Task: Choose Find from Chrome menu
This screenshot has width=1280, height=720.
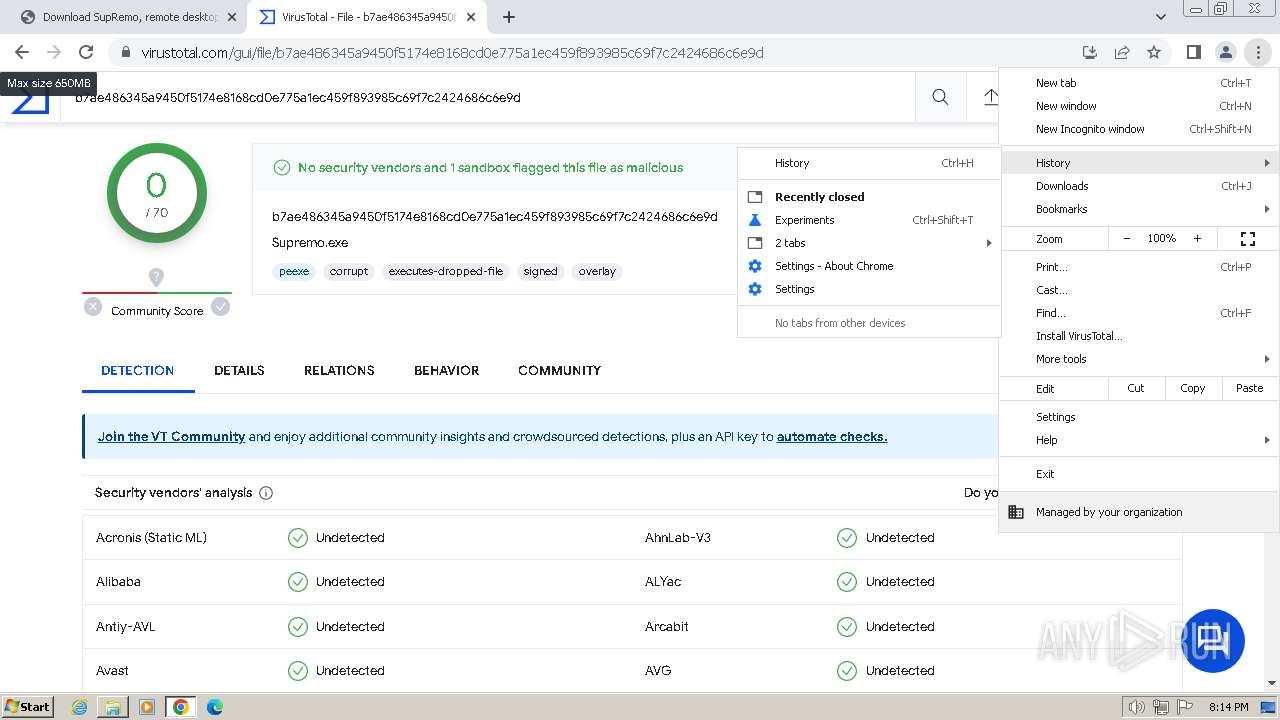Action: (x=1139, y=313)
